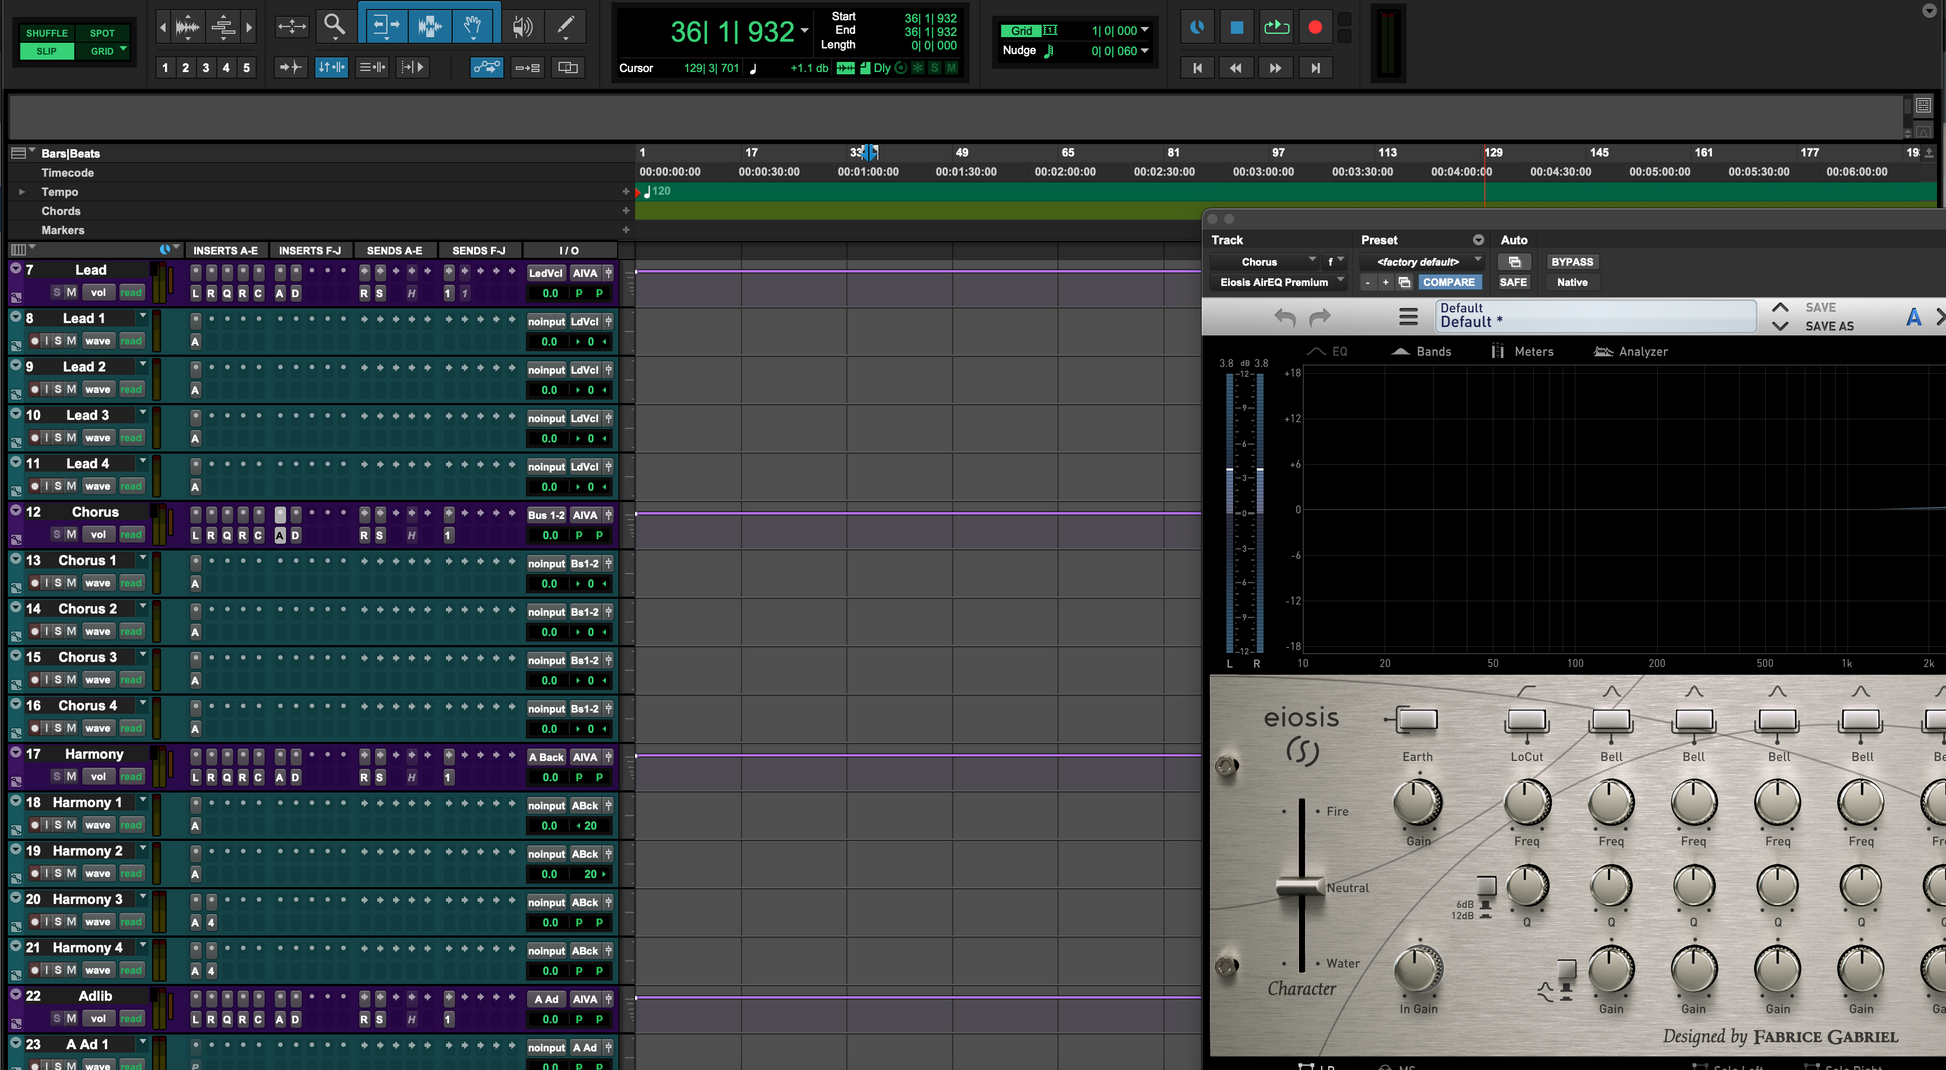Image resolution: width=1946 pixels, height=1070 pixels.
Task: Select the Pencil tool
Action: point(565,27)
